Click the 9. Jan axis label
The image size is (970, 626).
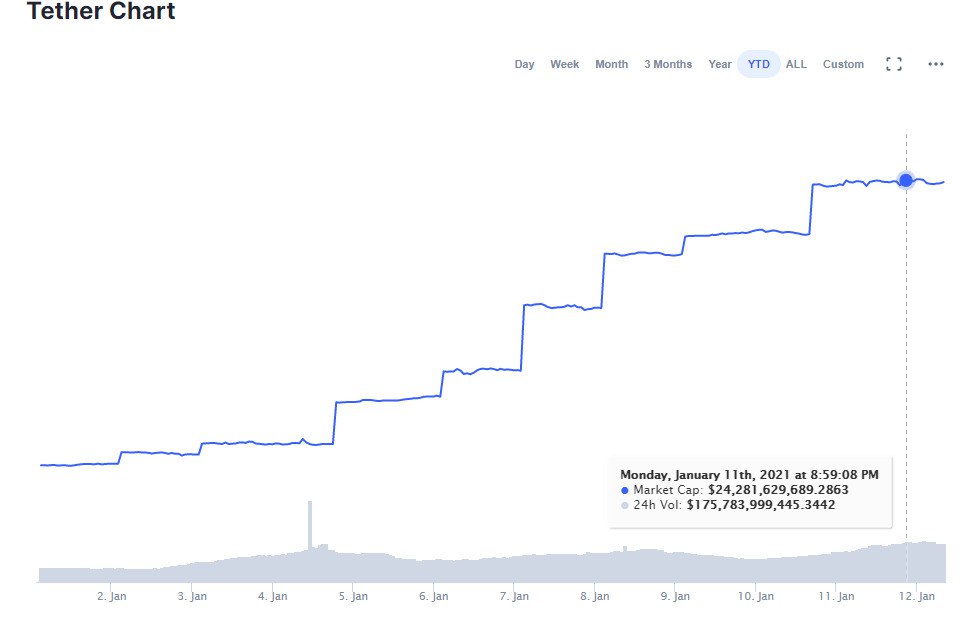click(x=674, y=596)
